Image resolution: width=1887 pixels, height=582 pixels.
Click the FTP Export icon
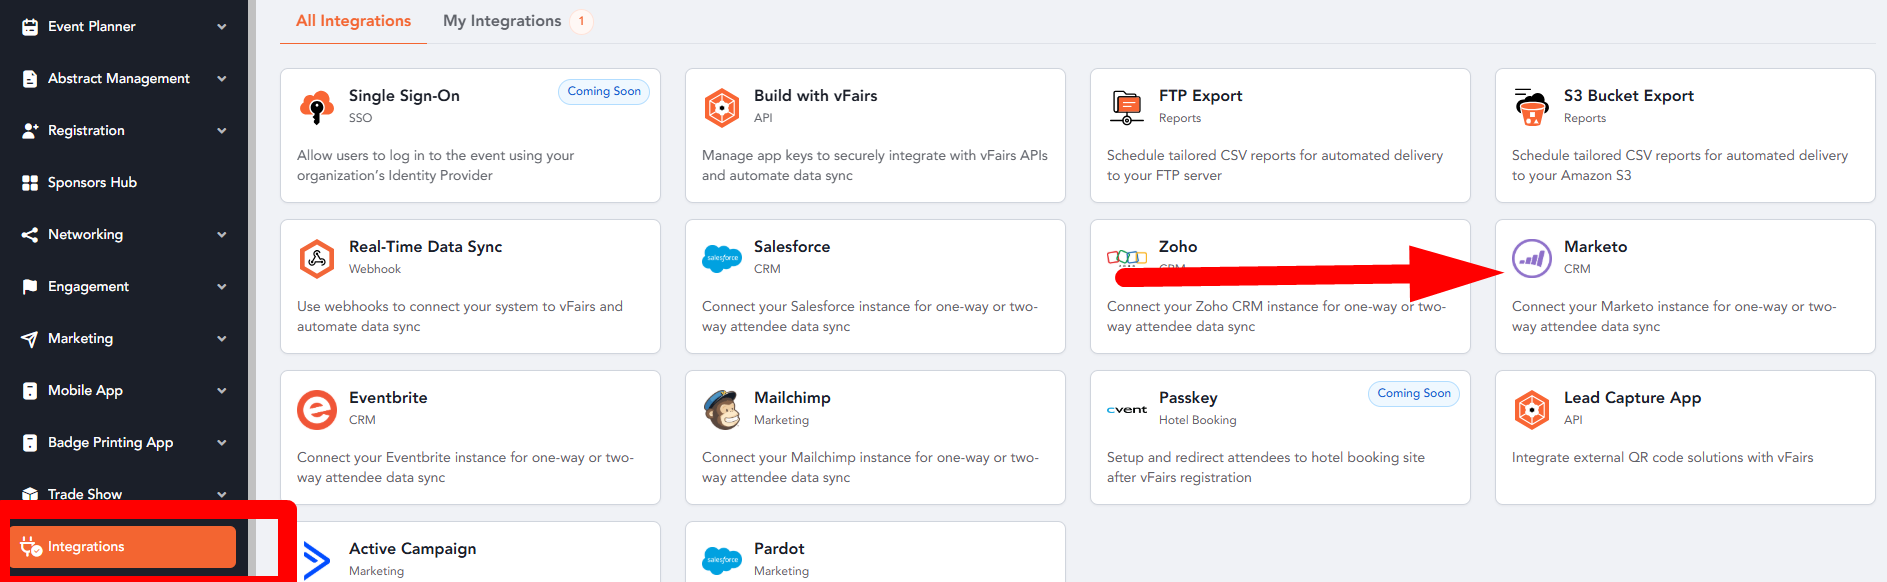point(1126,107)
